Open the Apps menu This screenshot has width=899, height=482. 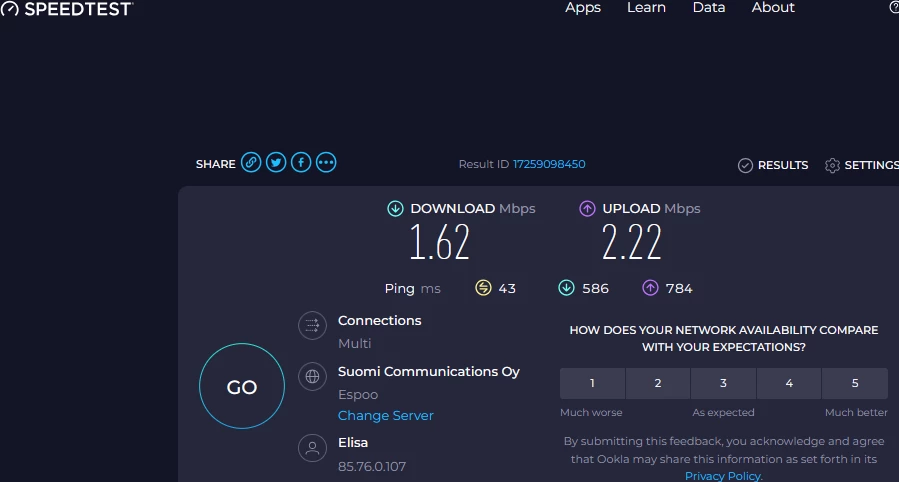coord(583,7)
